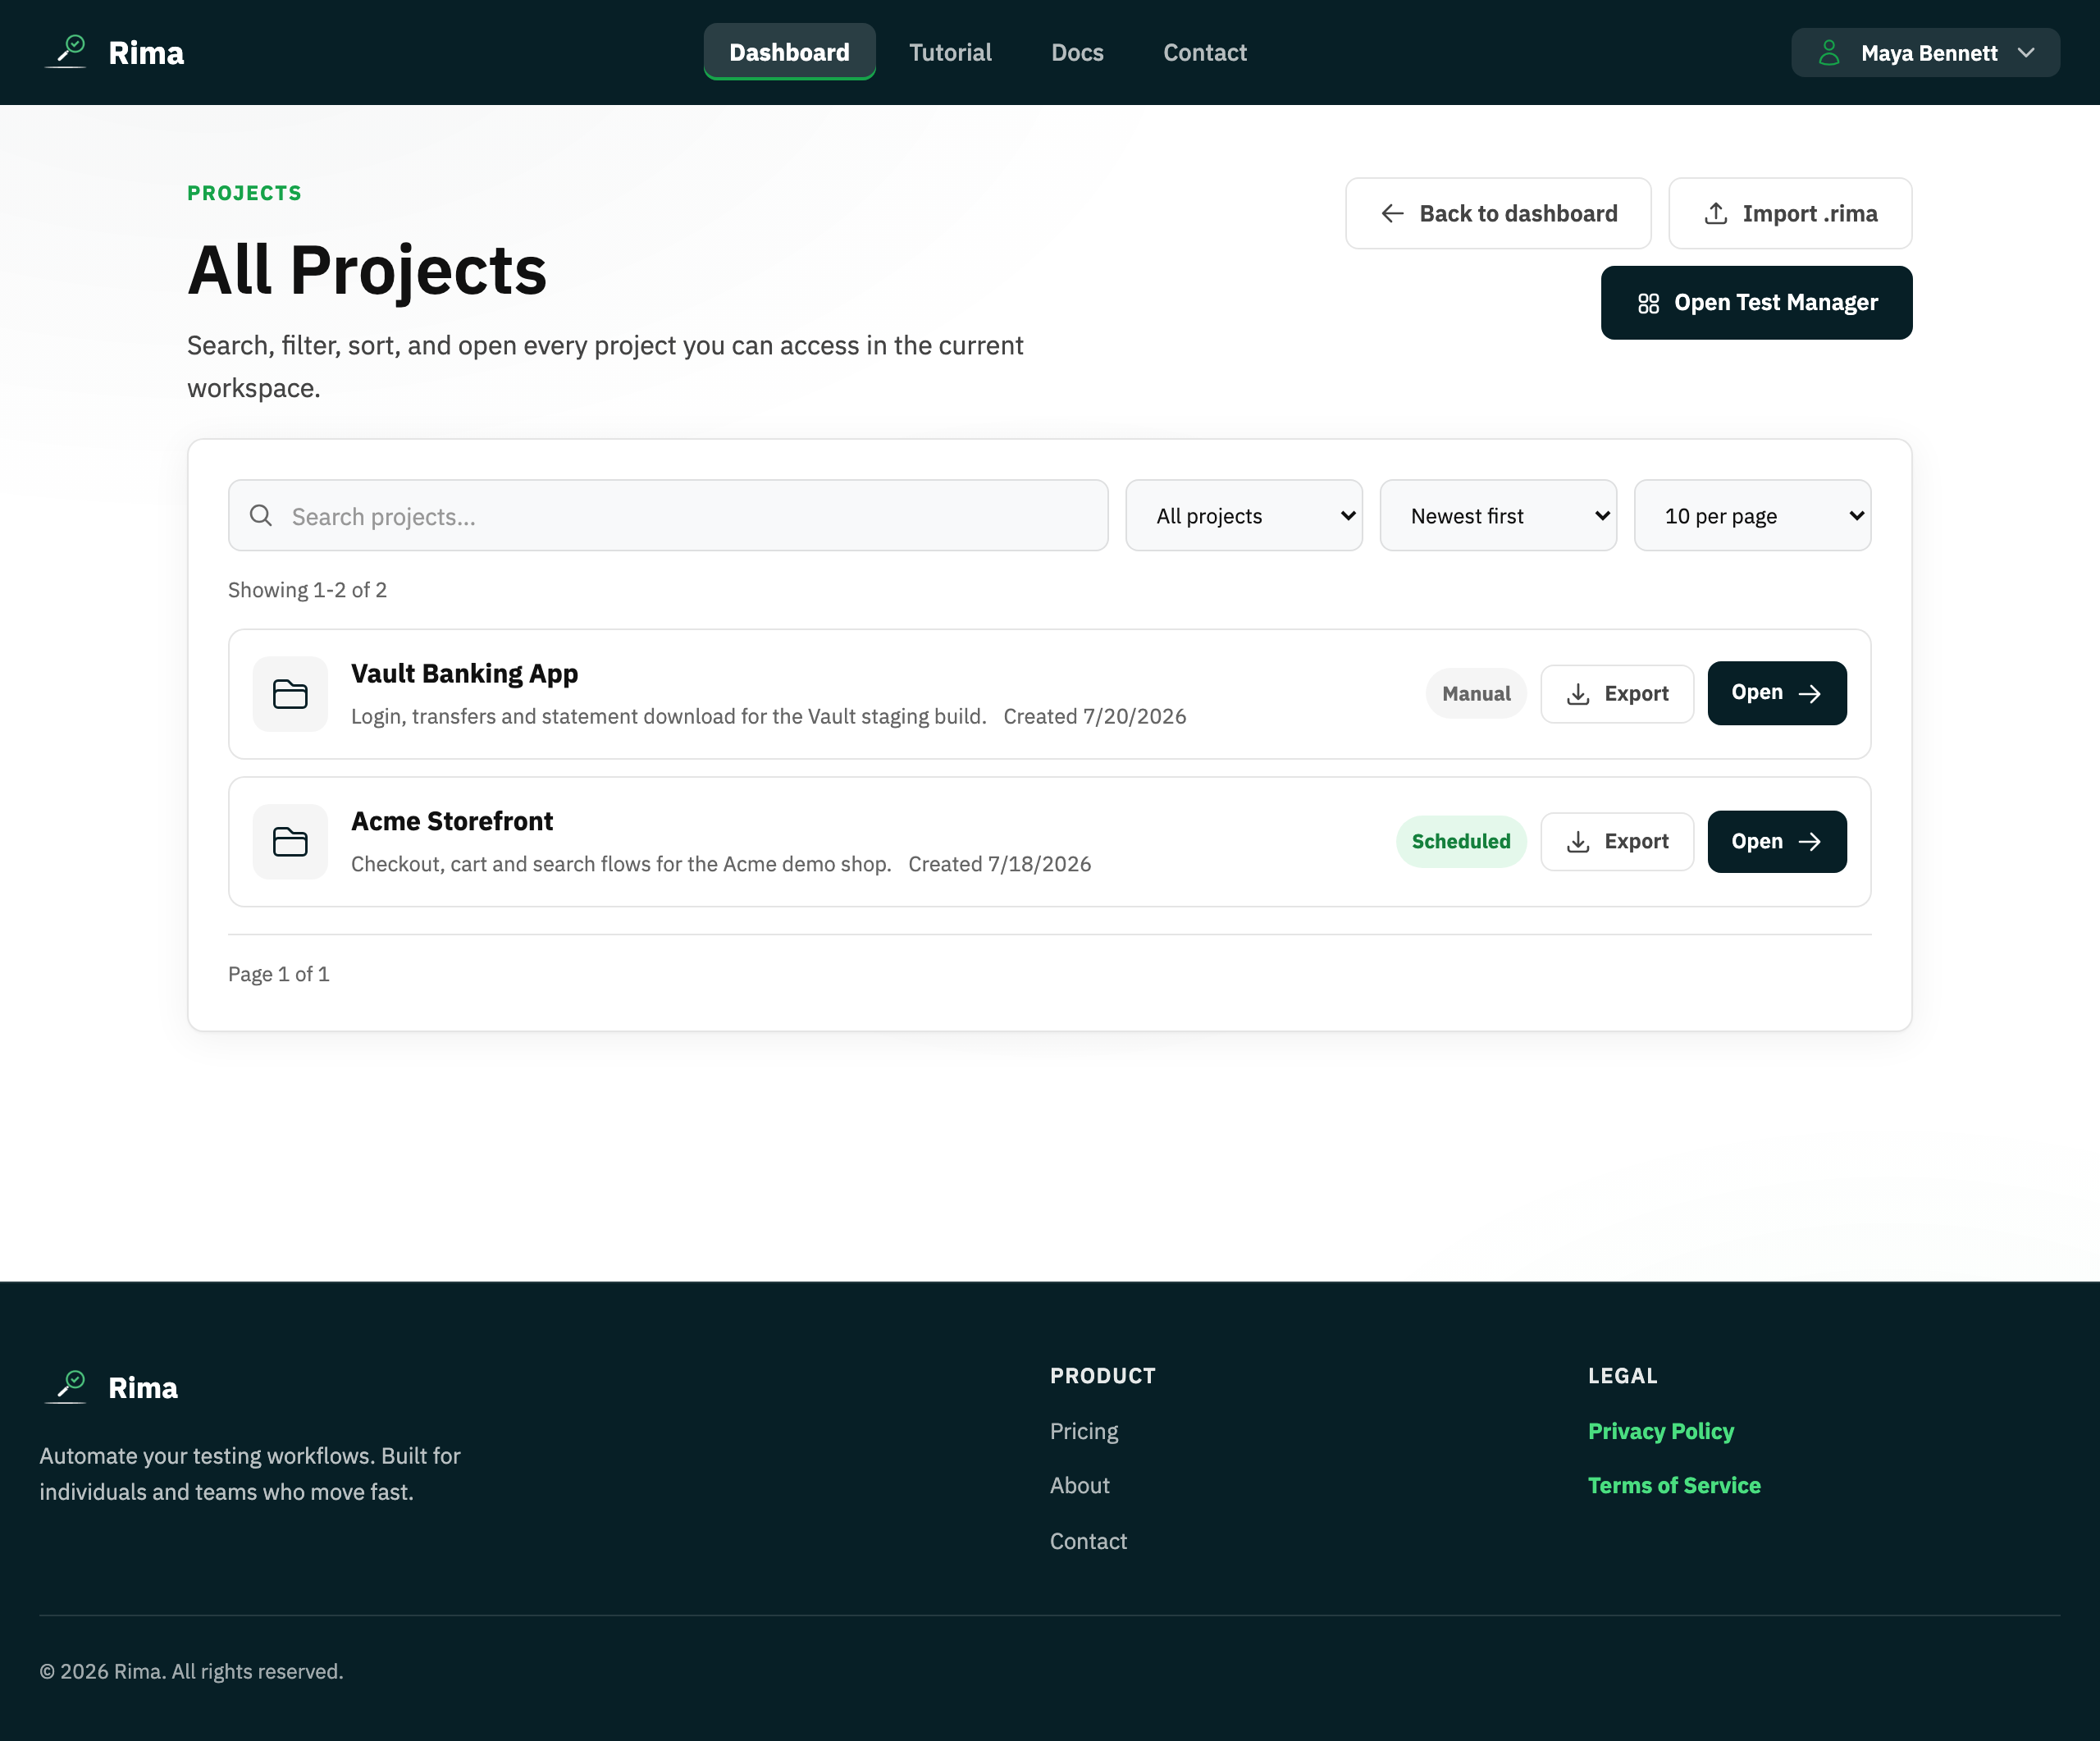
Task: Open the Newest first sort dropdown
Action: (1498, 515)
